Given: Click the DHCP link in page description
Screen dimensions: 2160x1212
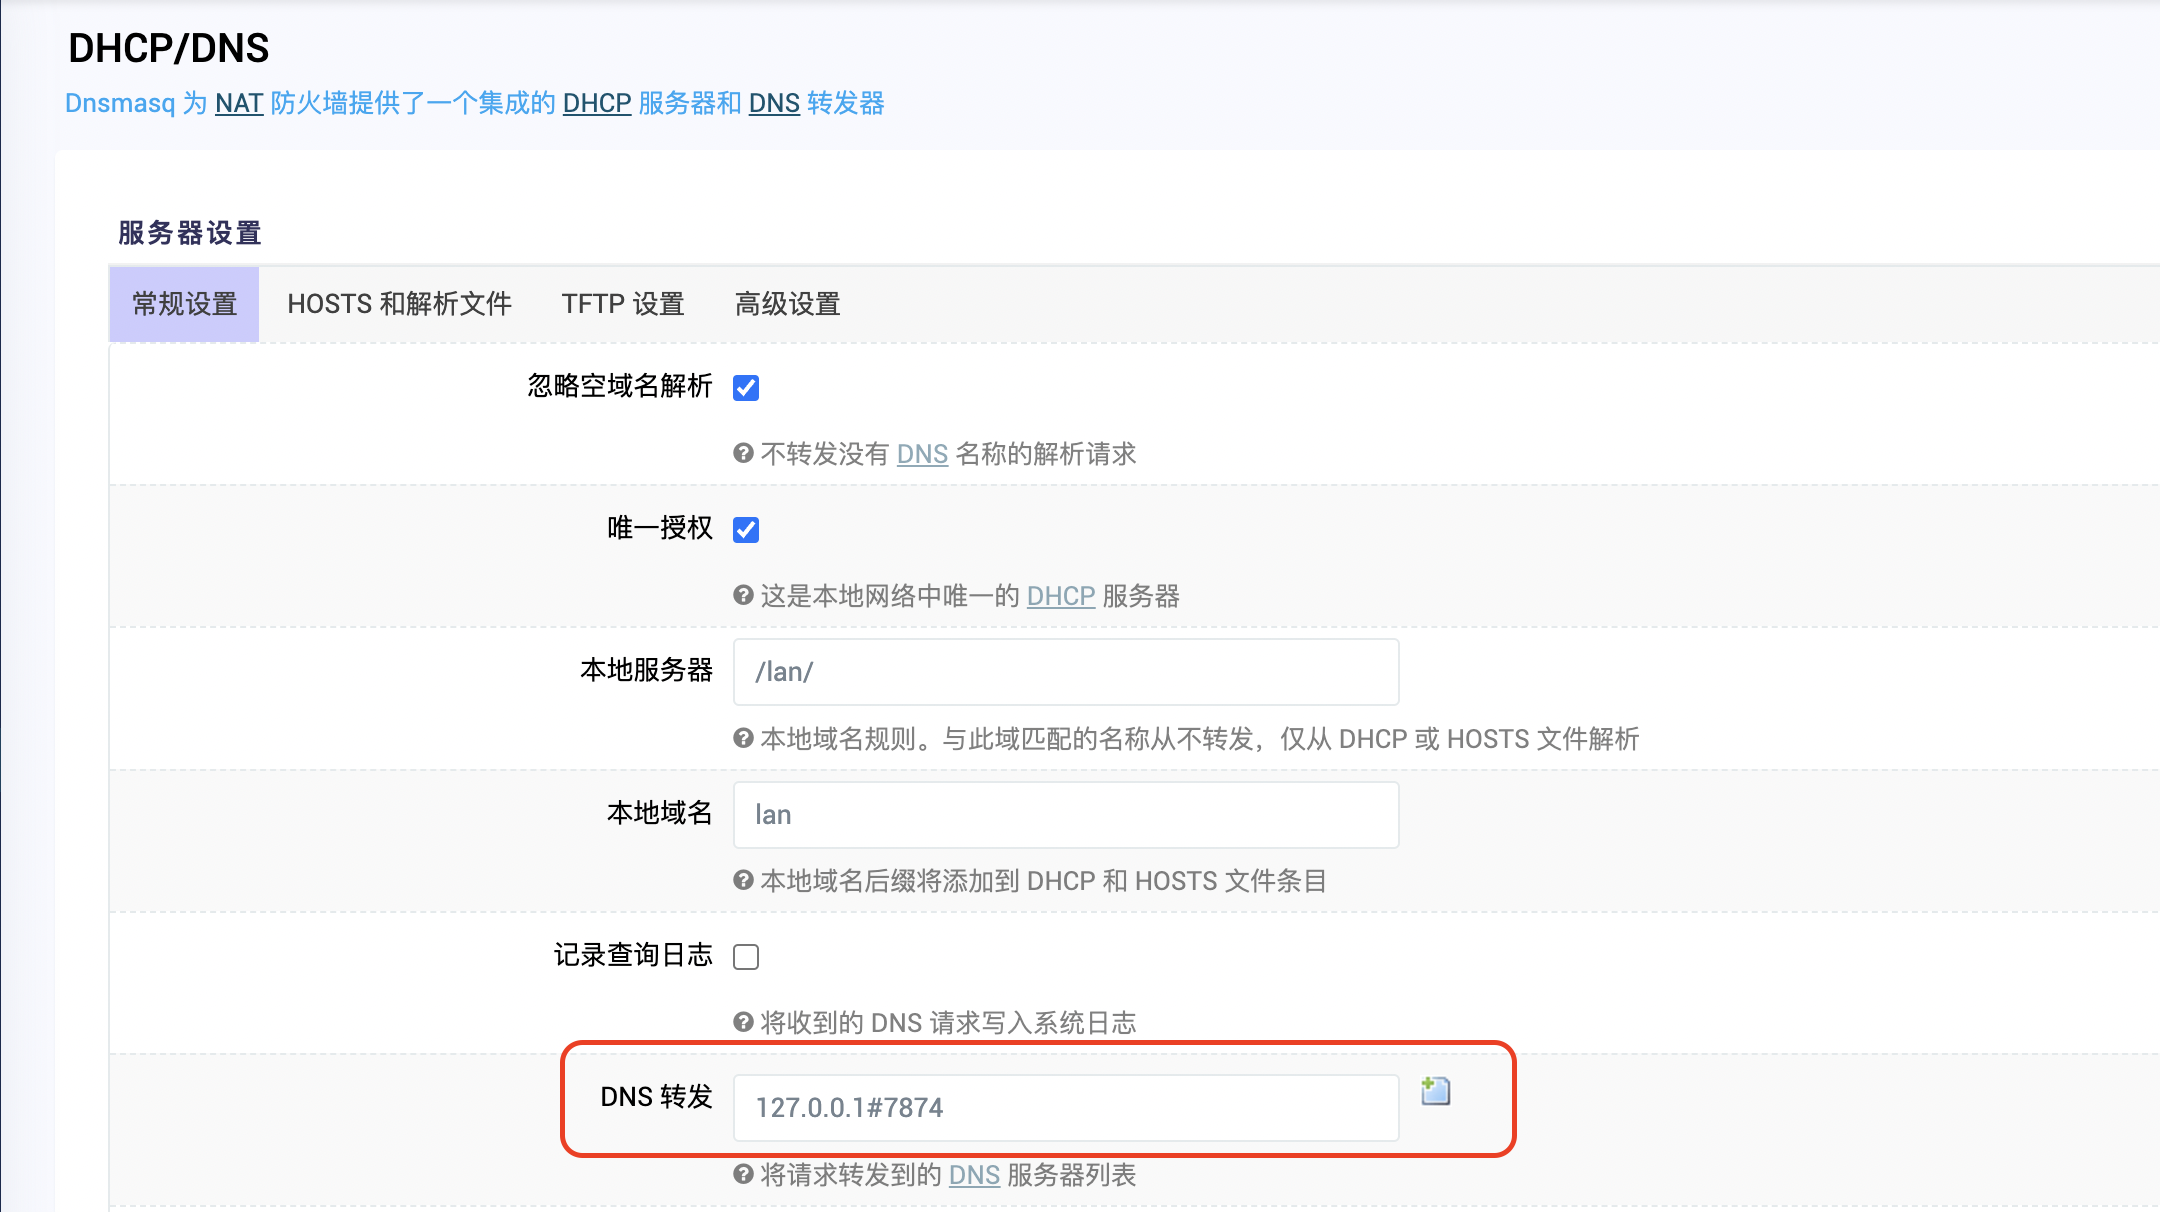Looking at the screenshot, I should 597,103.
